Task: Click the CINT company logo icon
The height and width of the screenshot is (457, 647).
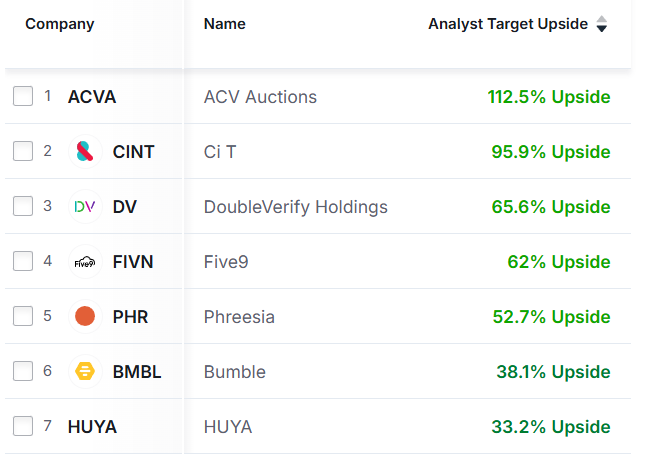Action: [86, 152]
